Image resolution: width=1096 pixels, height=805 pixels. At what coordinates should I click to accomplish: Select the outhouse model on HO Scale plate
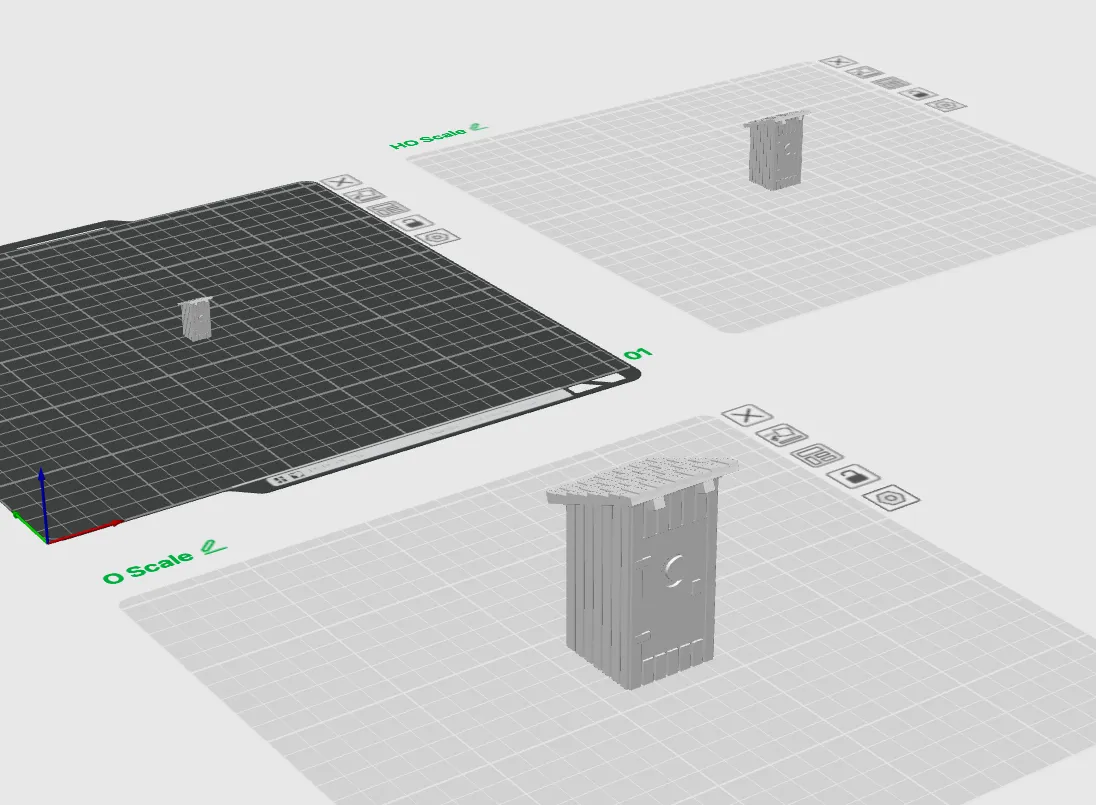(775, 150)
